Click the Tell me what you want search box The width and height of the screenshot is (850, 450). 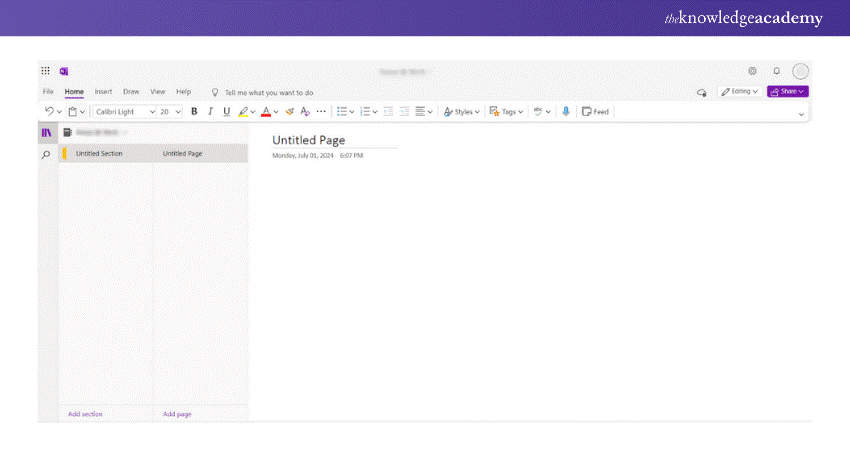(x=268, y=92)
